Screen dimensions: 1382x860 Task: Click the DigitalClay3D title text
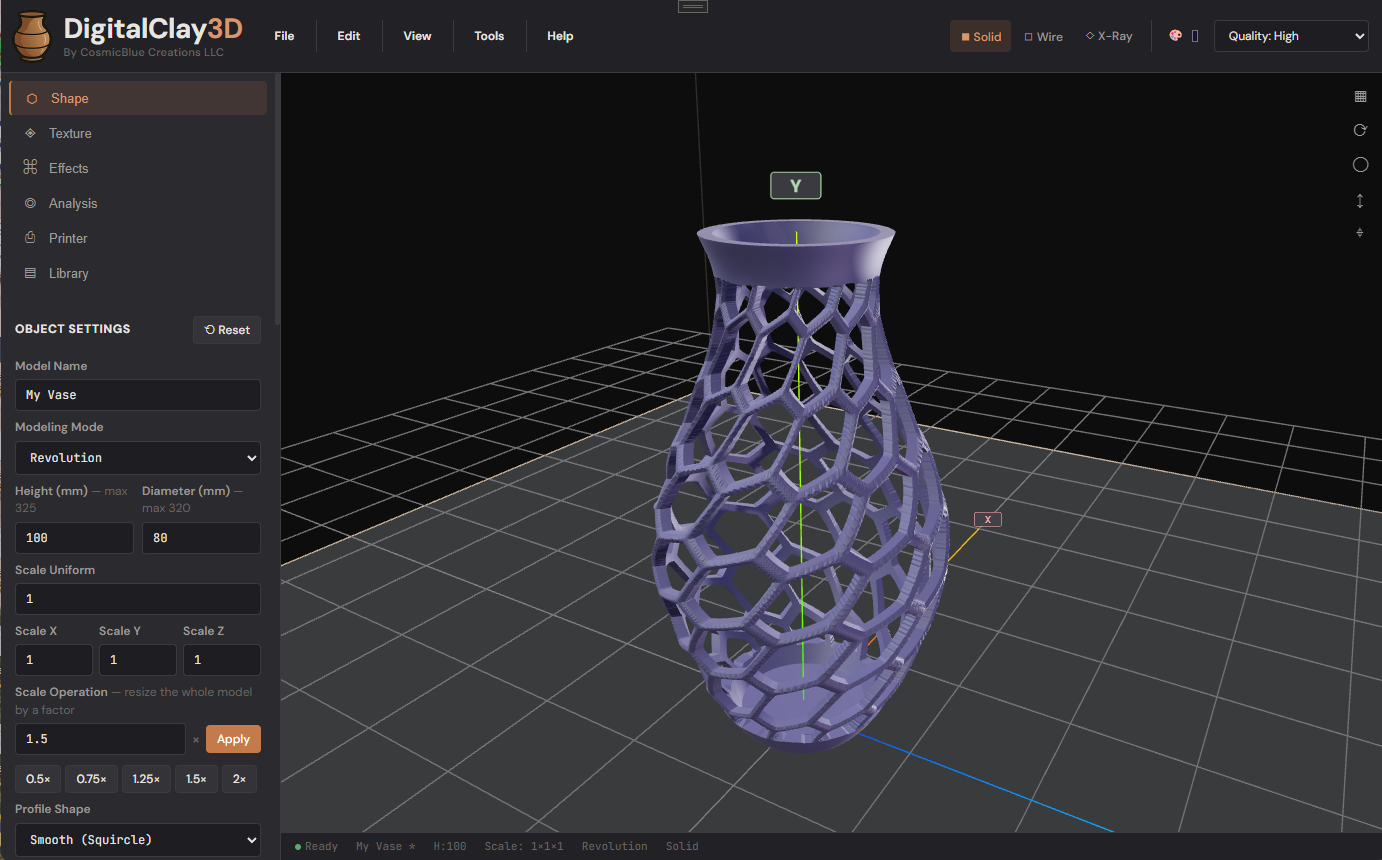point(153,28)
